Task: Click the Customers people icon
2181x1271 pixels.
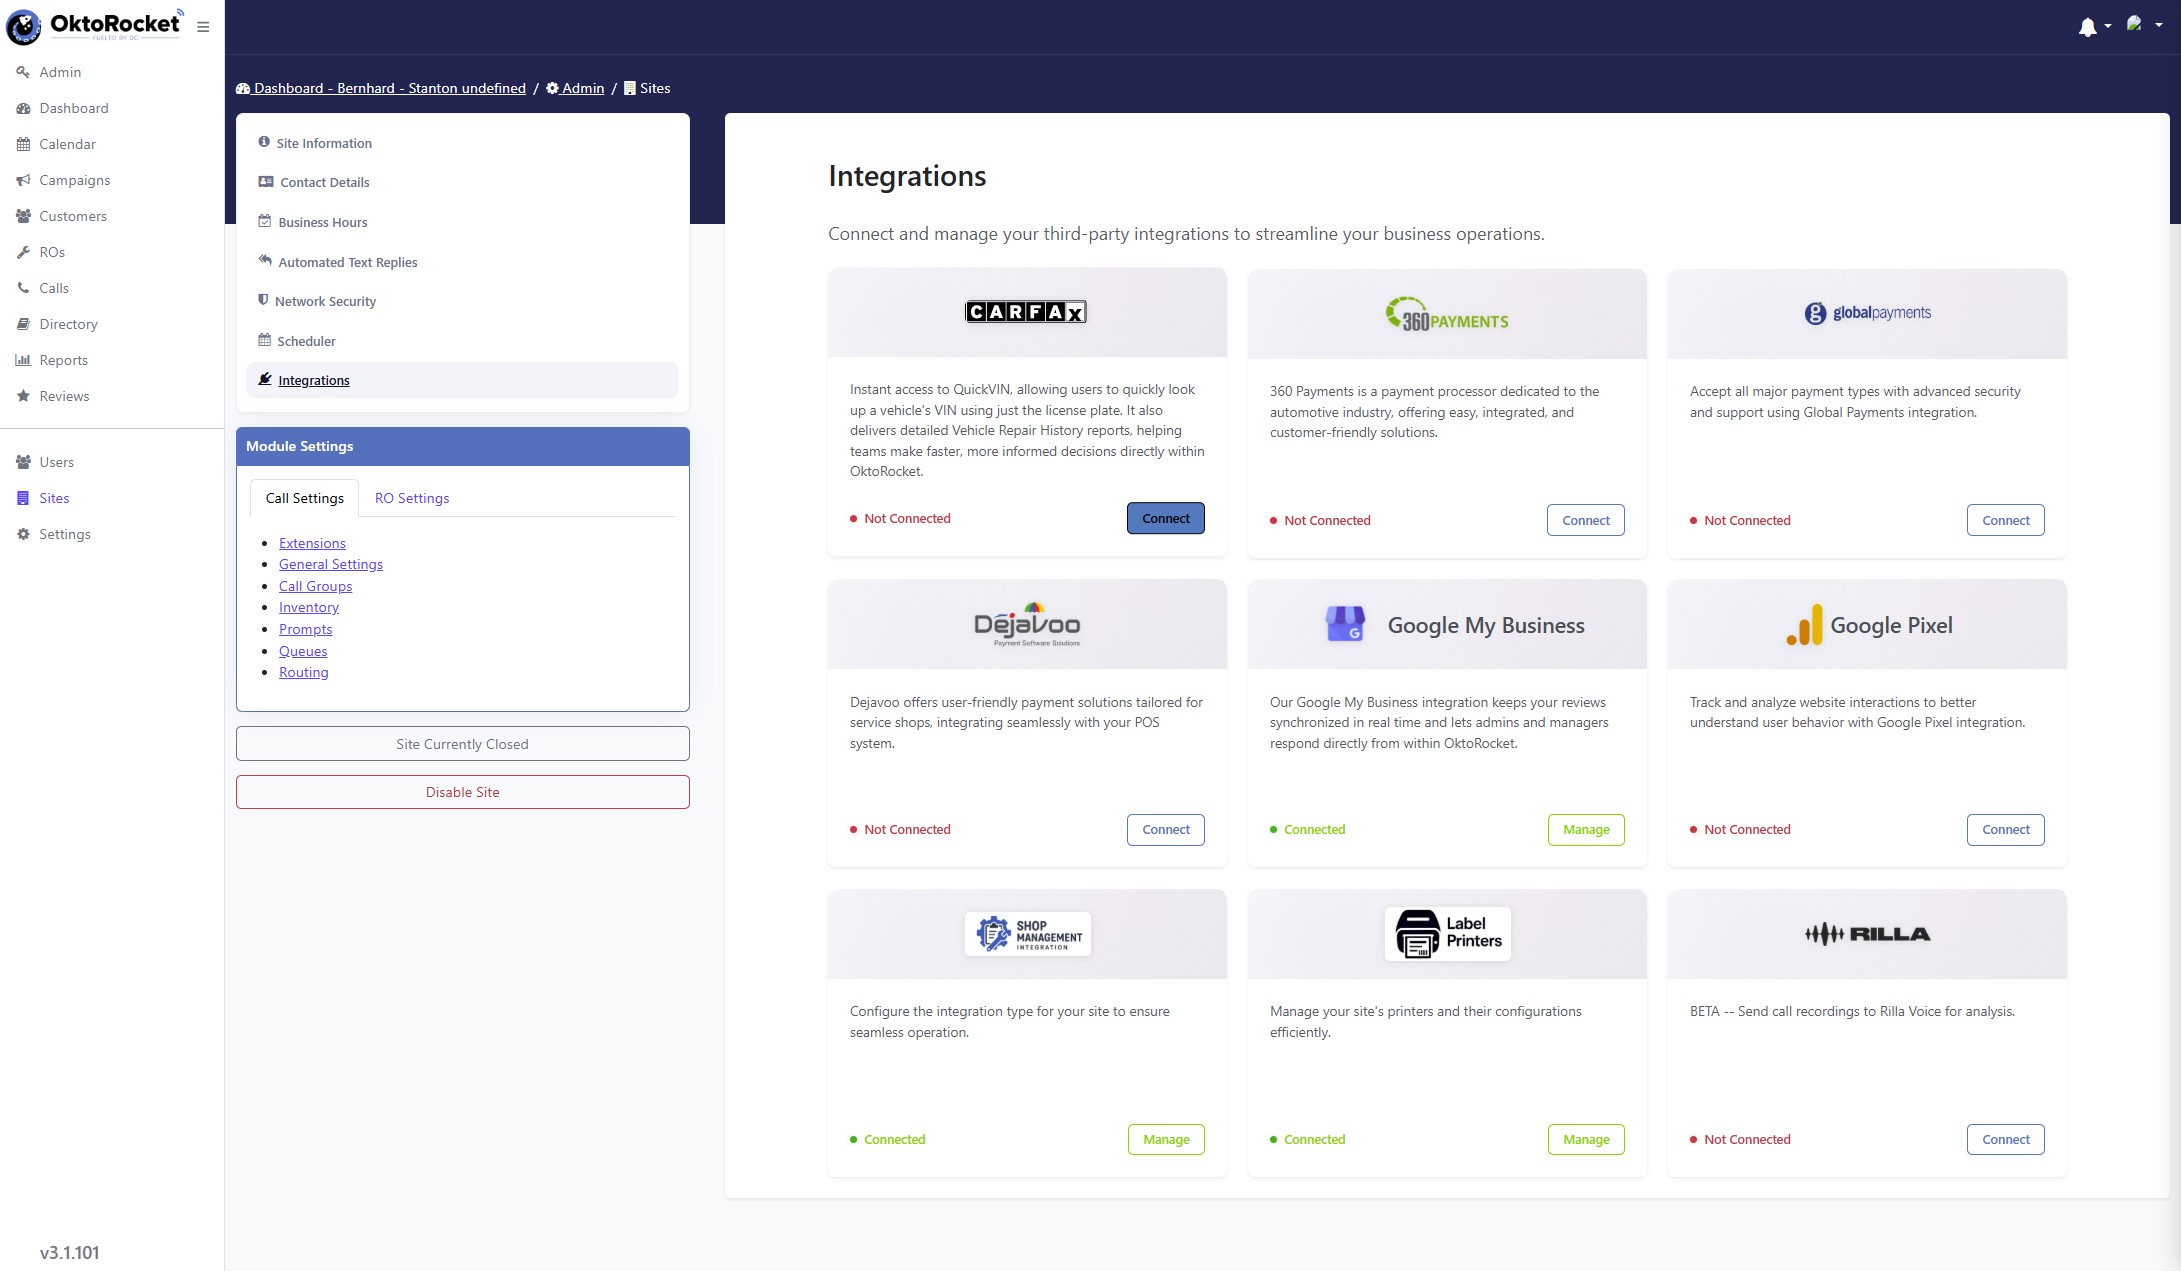Action: click(23, 216)
